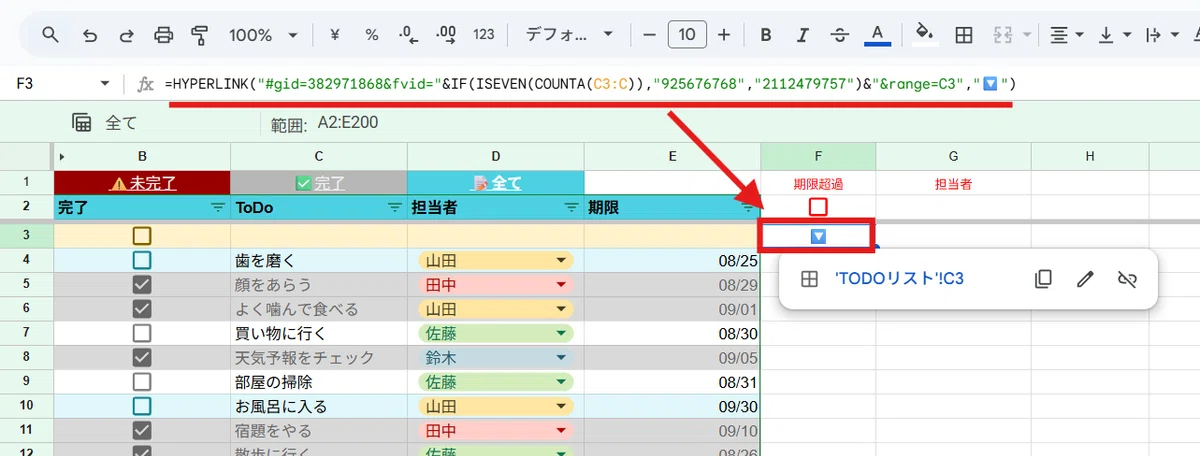
Task: Toggle bold formatting
Action: [766, 35]
